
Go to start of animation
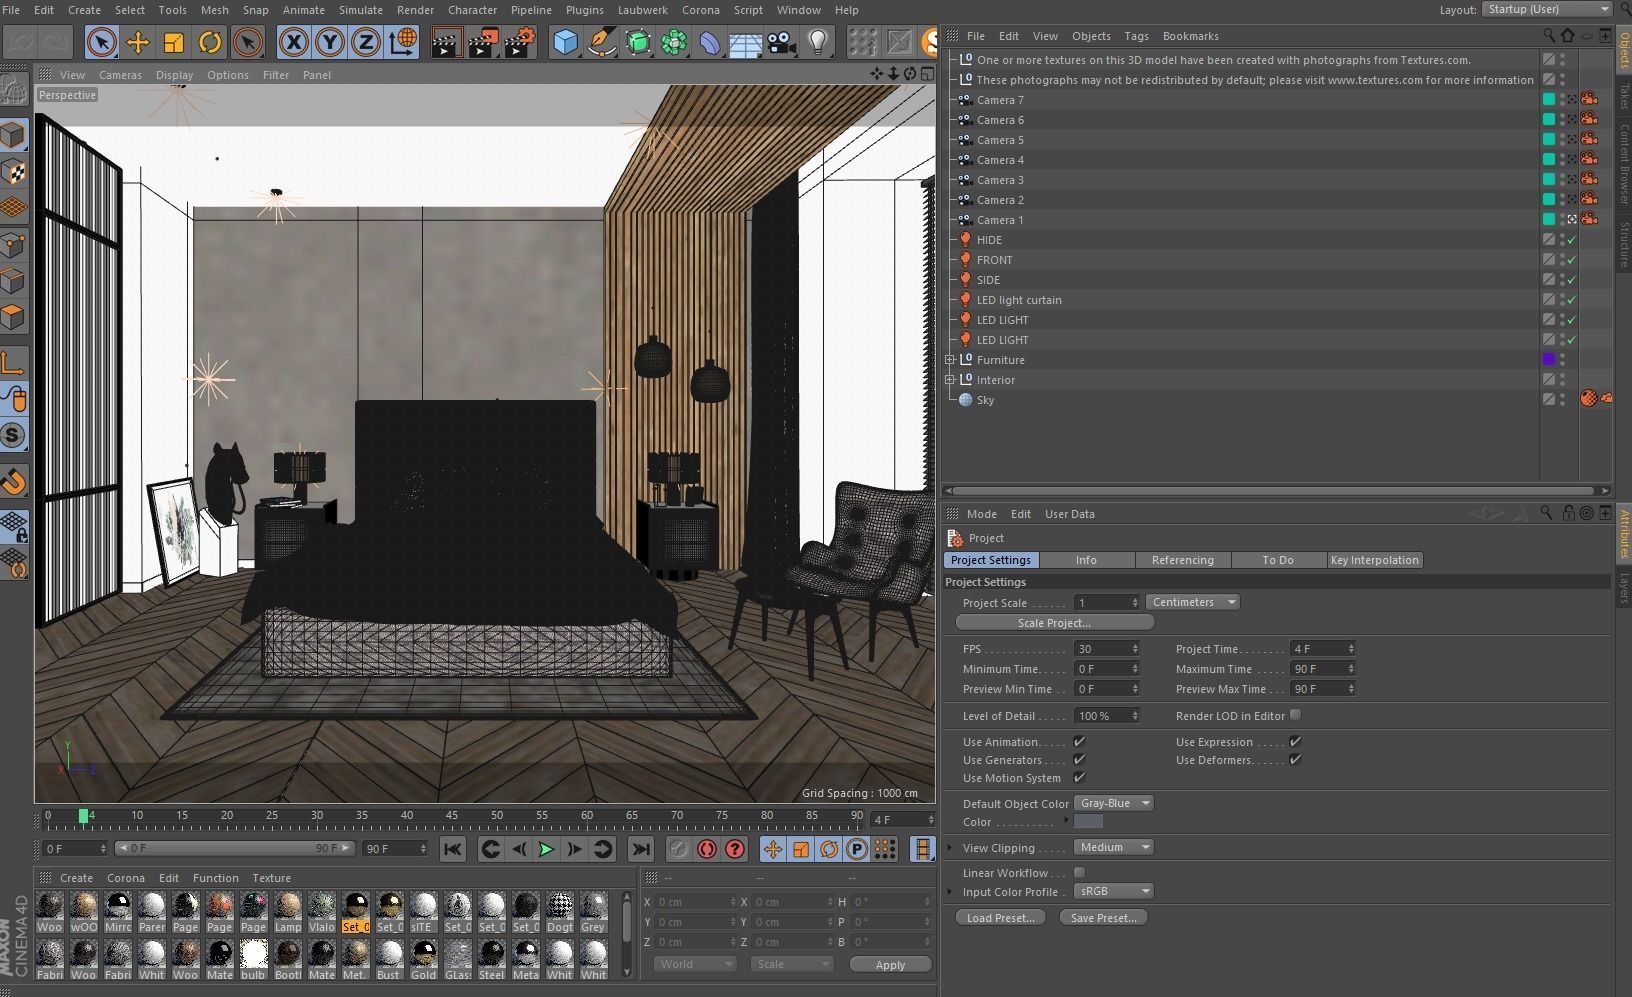coord(452,849)
